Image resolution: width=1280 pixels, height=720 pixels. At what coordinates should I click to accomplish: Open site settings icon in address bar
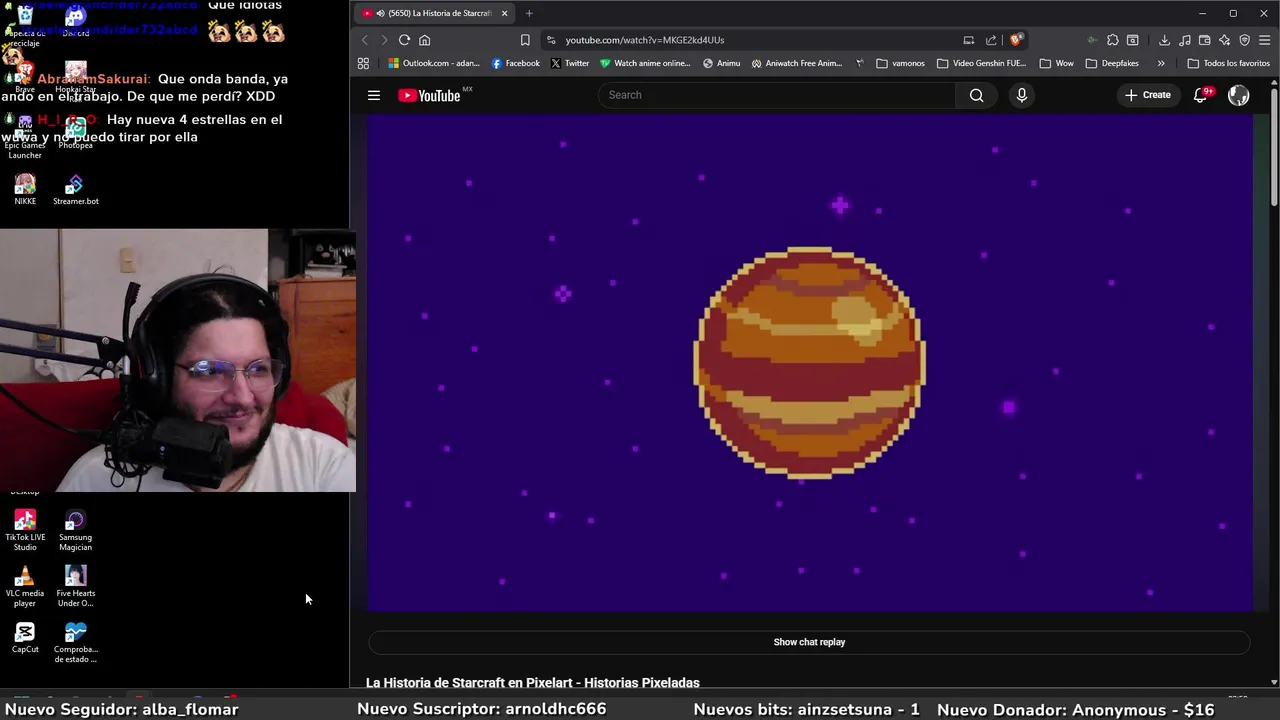click(551, 40)
